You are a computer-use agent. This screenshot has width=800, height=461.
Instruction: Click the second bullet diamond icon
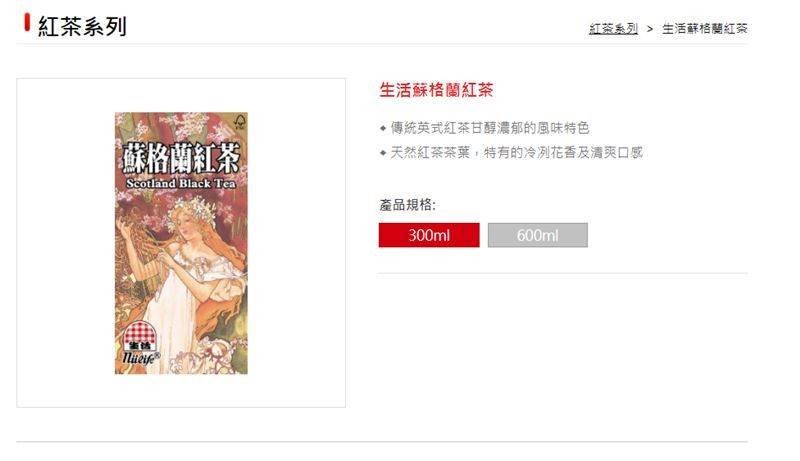[x=383, y=152]
